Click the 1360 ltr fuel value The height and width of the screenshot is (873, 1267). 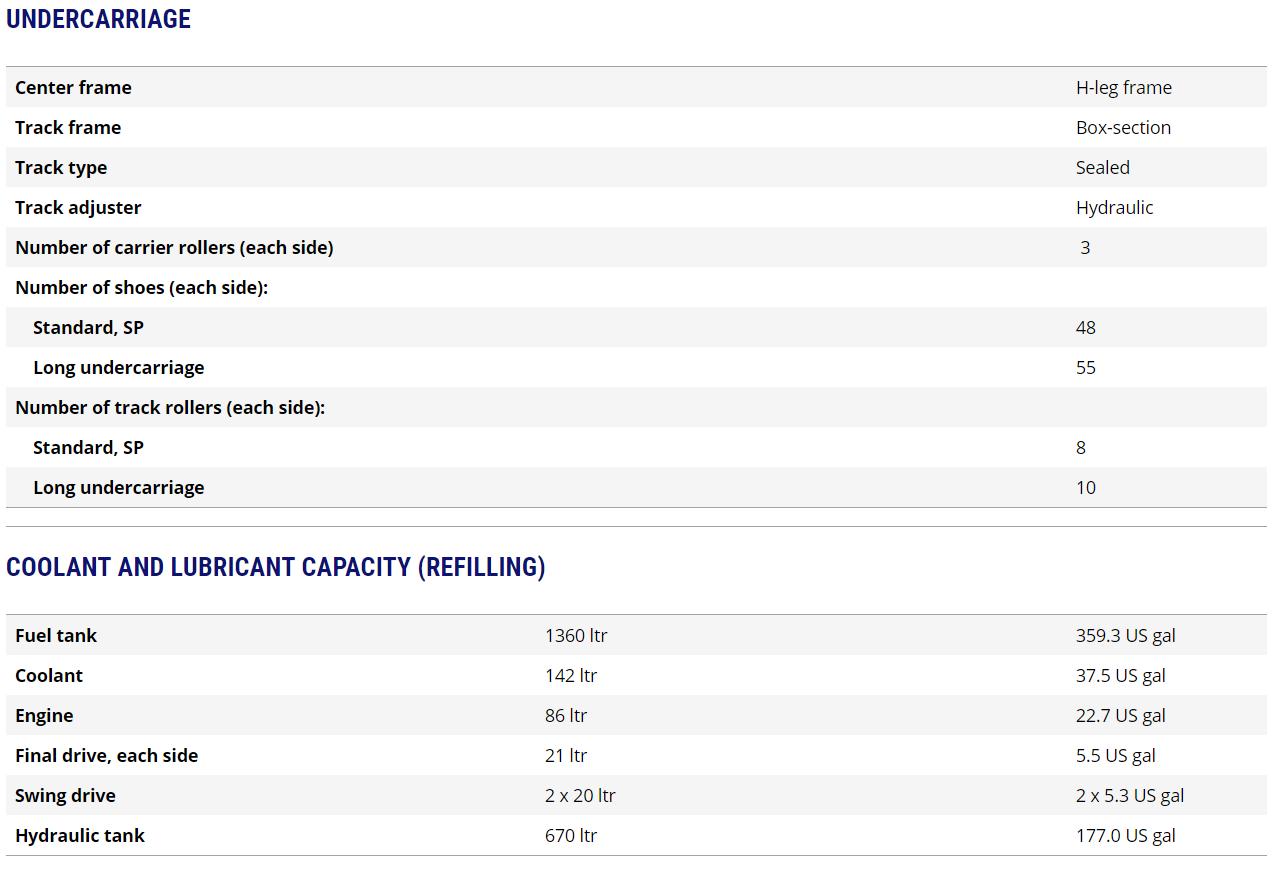tap(576, 635)
